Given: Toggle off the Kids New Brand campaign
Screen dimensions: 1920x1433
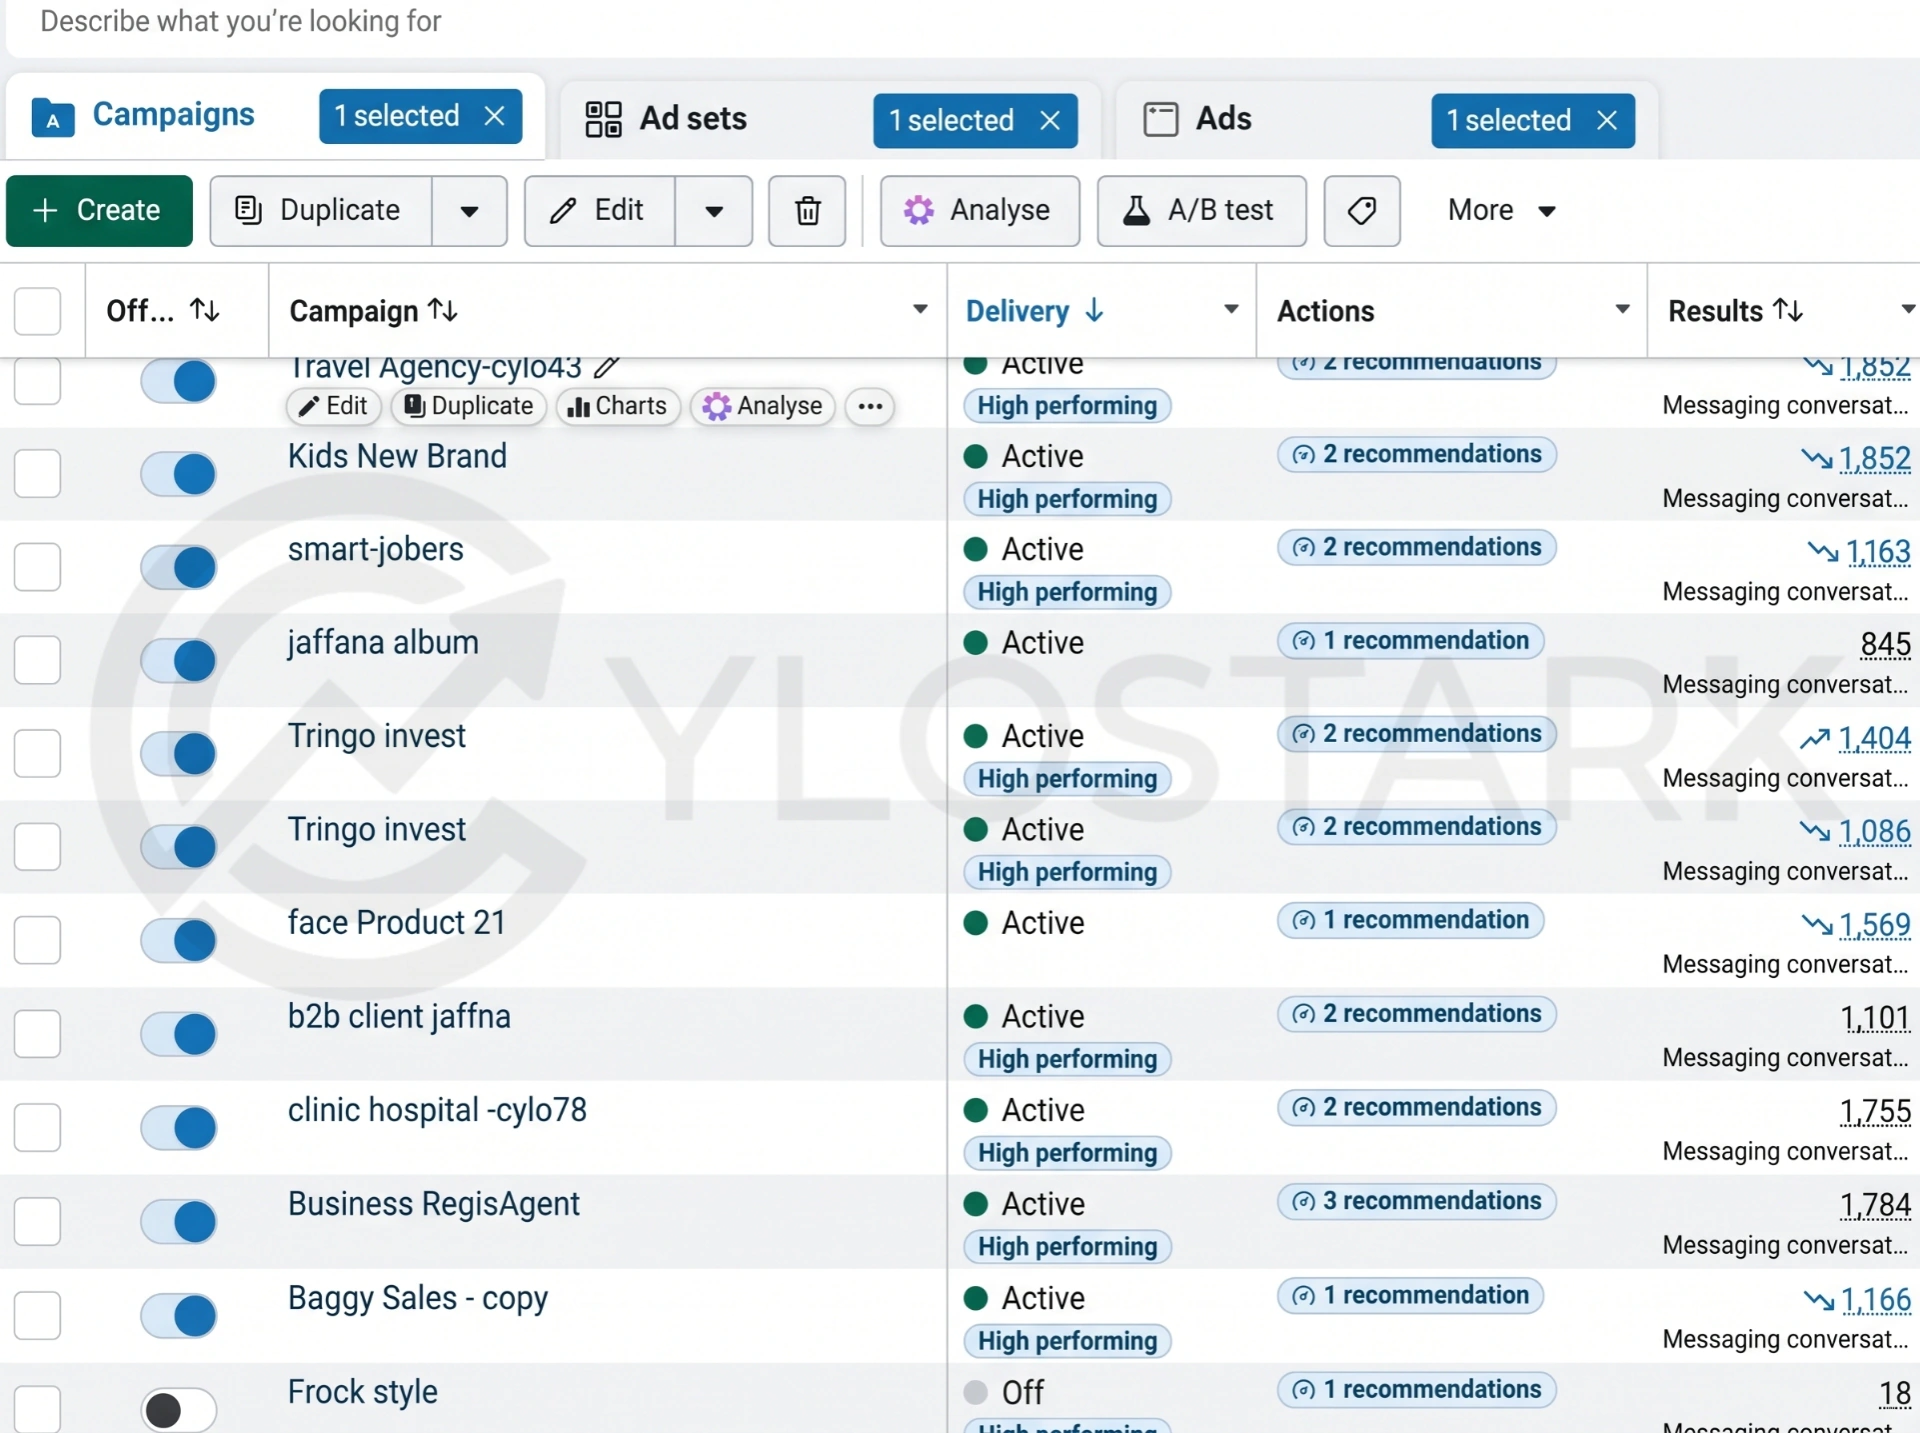Looking at the screenshot, I should point(178,474).
